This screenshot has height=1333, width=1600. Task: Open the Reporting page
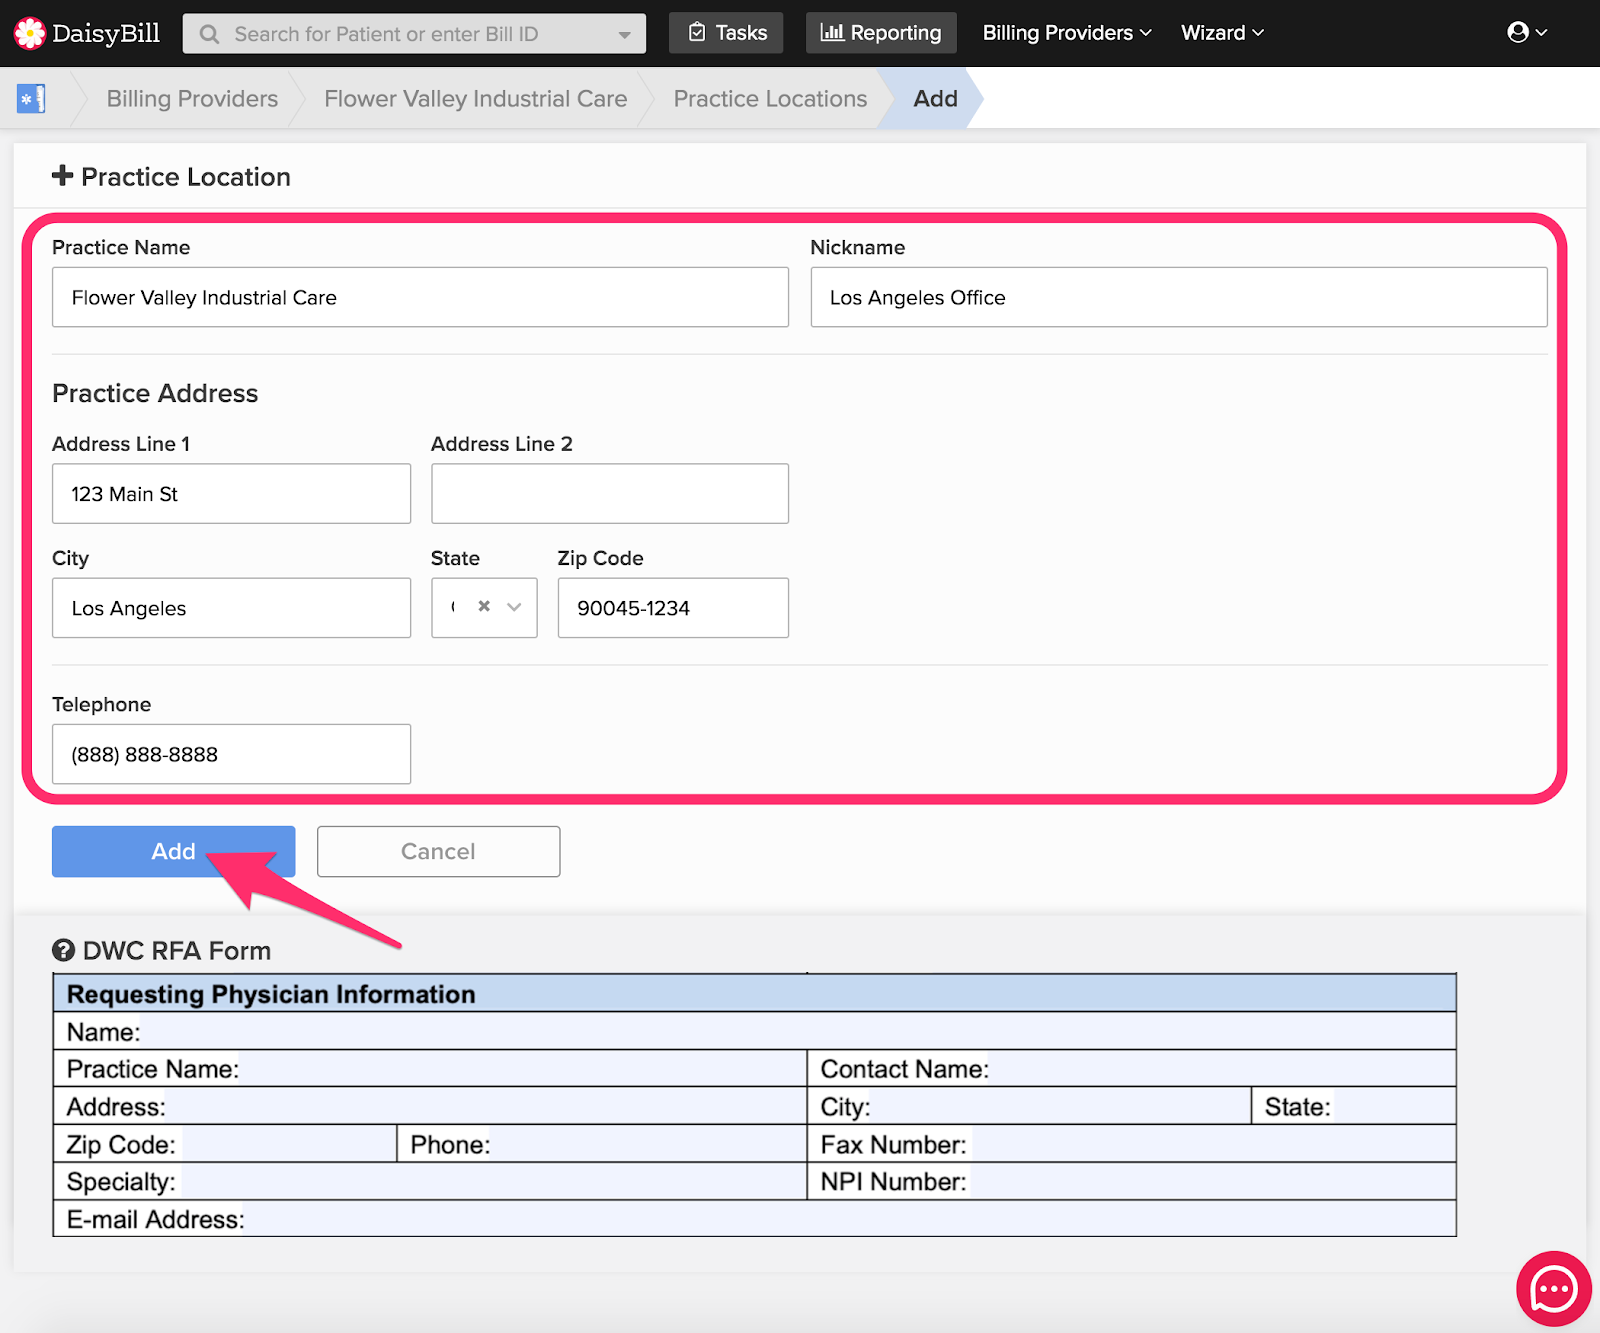pos(881,33)
